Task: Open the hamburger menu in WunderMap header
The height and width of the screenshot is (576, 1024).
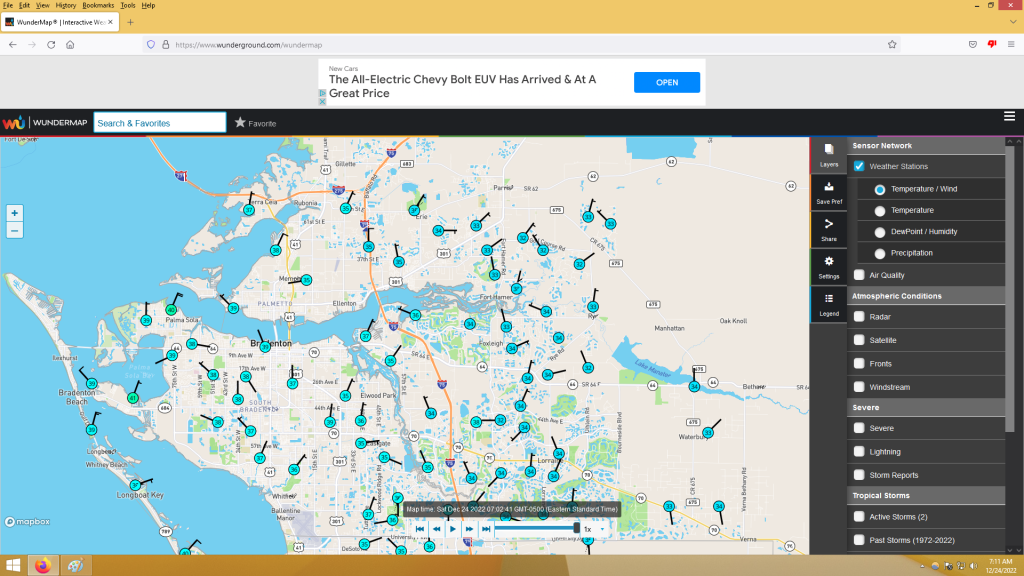Action: pos(1009,116)
